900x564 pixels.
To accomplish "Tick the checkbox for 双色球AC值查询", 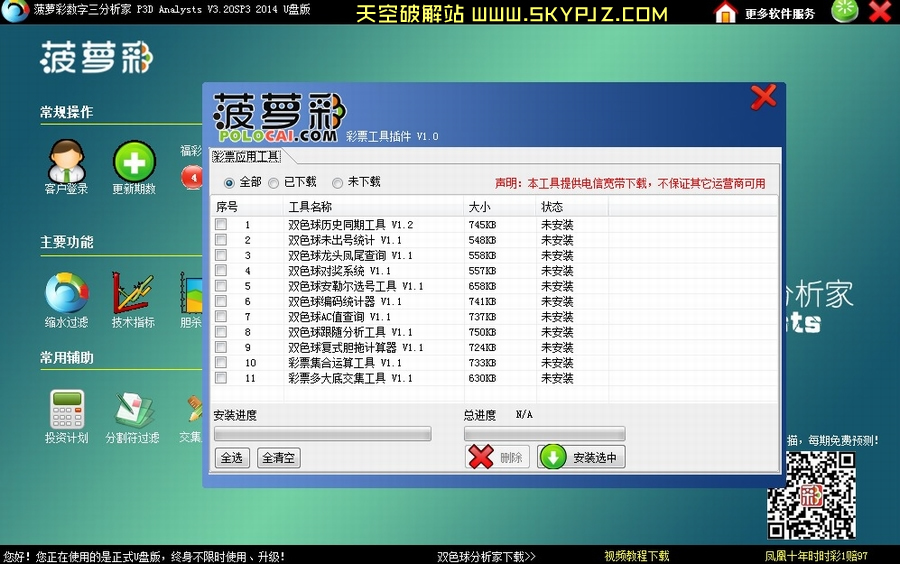I will [221, 317].
